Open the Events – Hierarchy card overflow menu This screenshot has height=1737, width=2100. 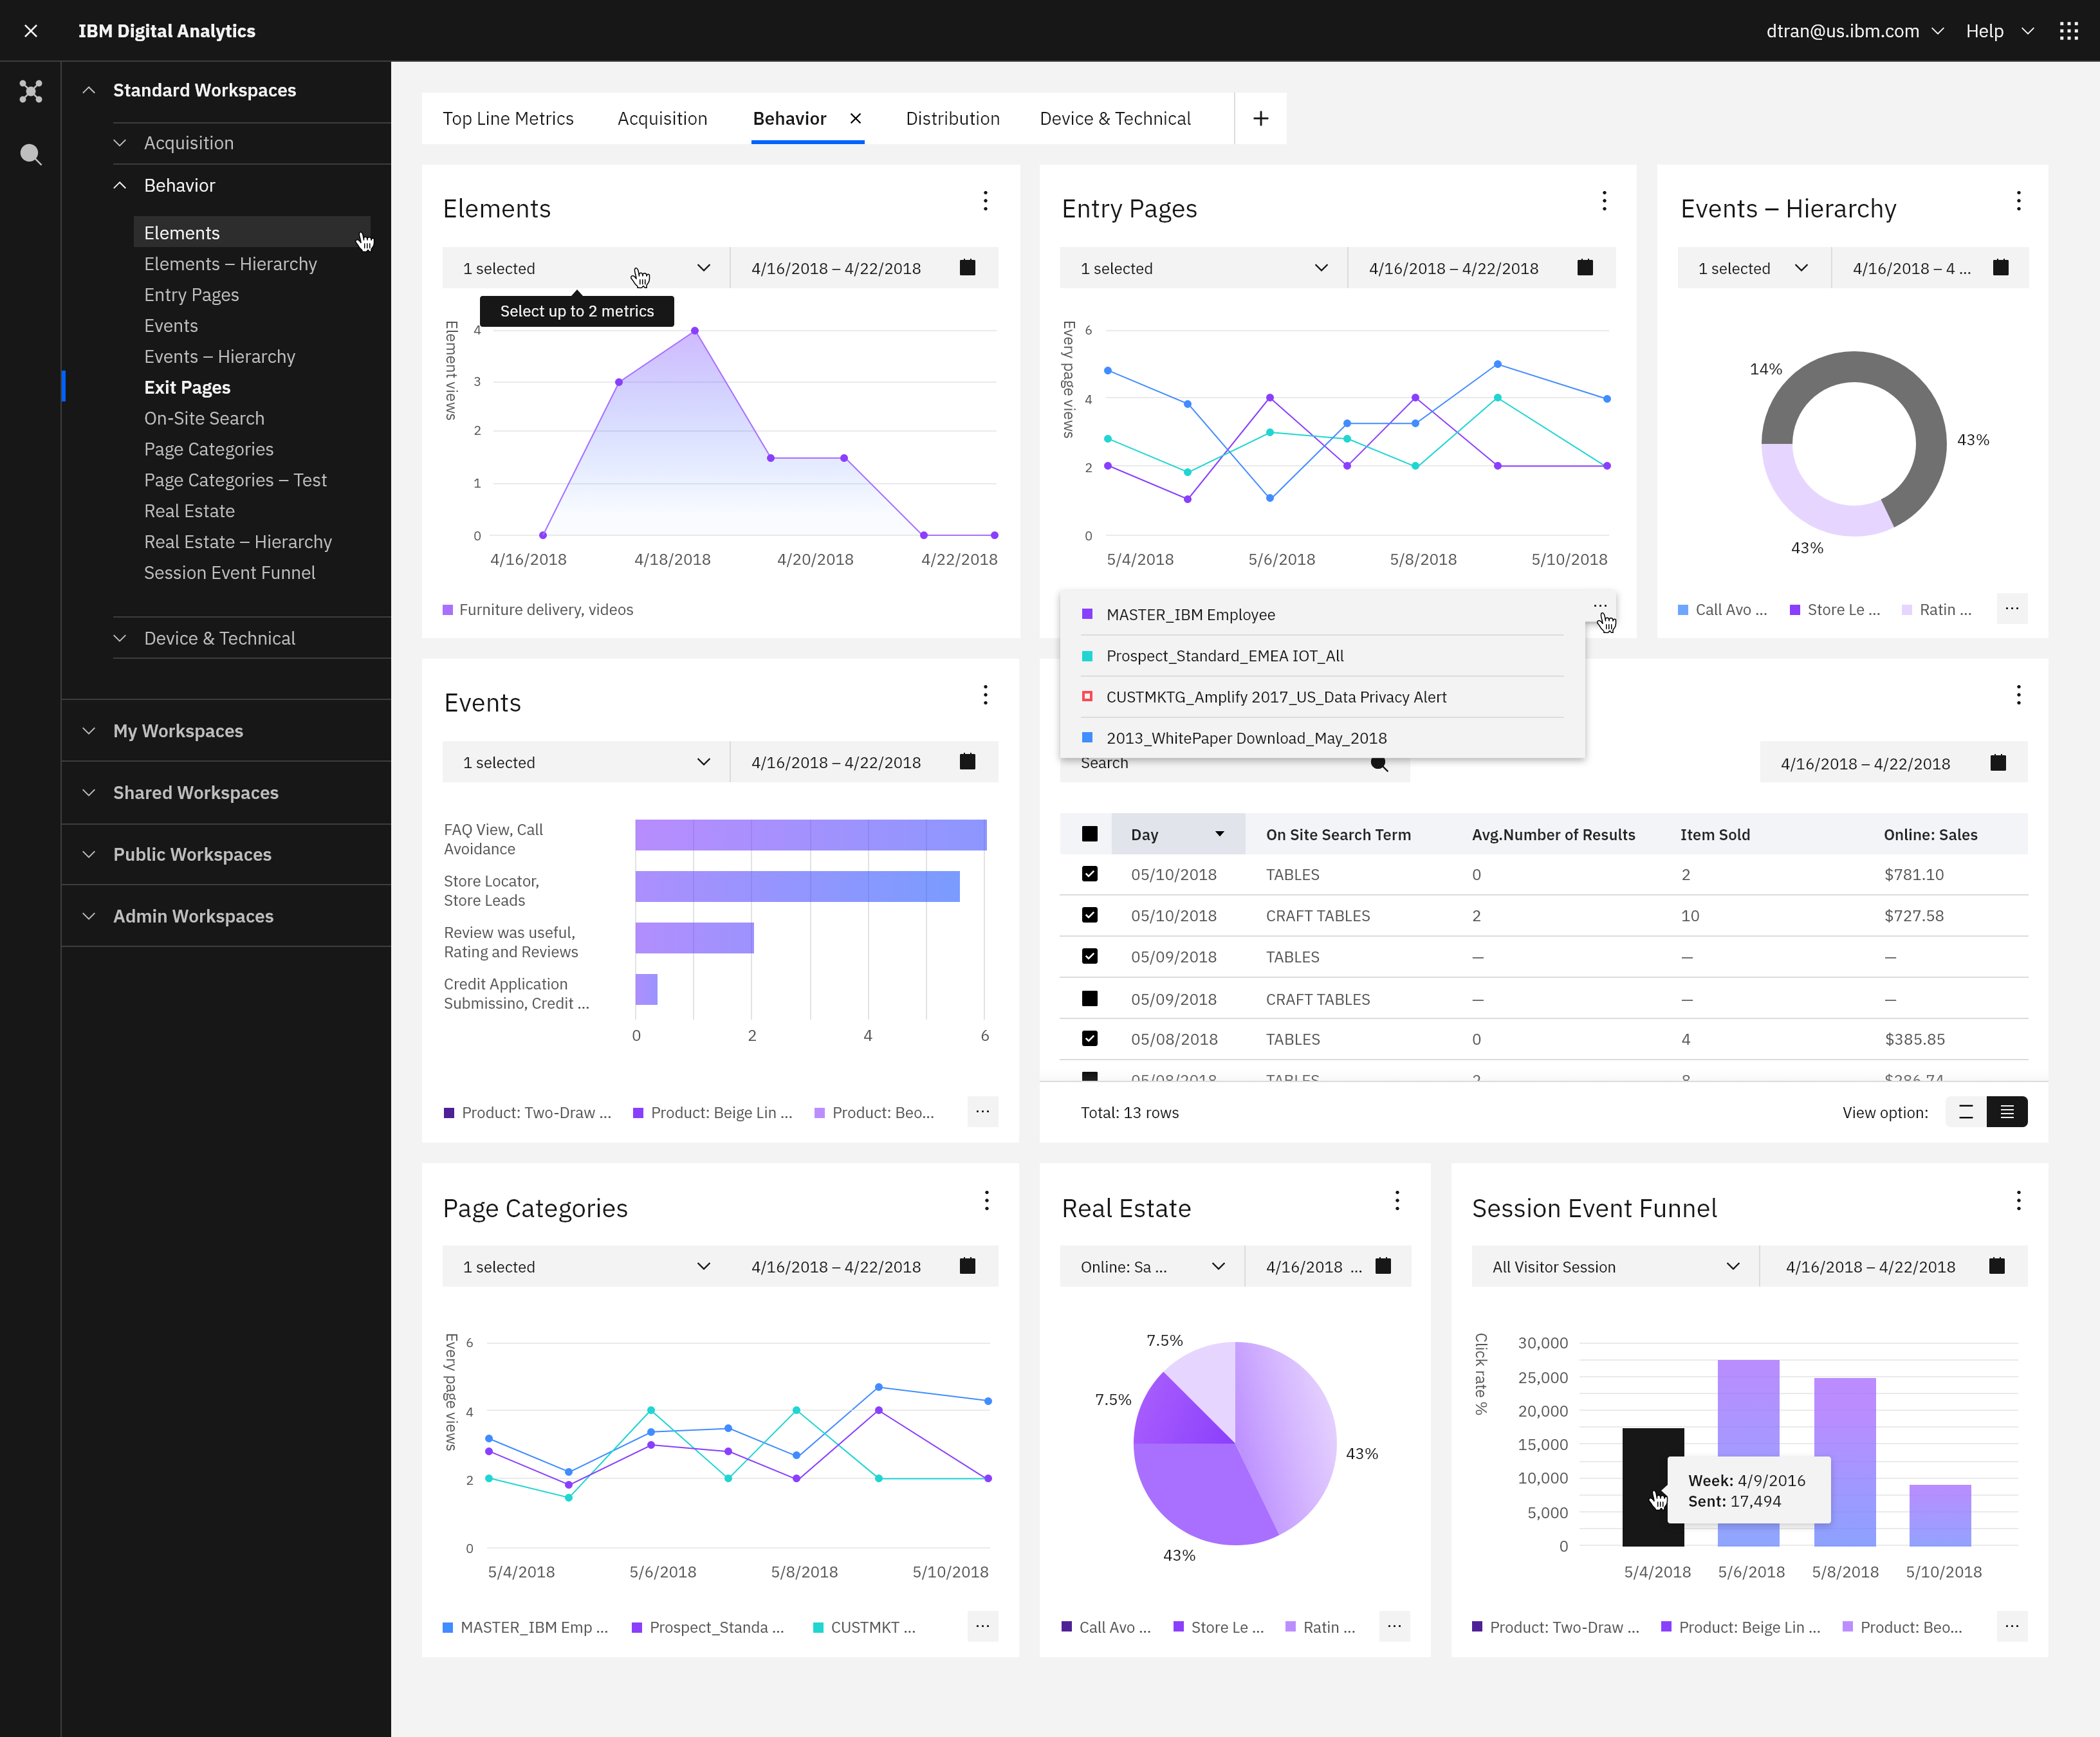coord(2018,201)
